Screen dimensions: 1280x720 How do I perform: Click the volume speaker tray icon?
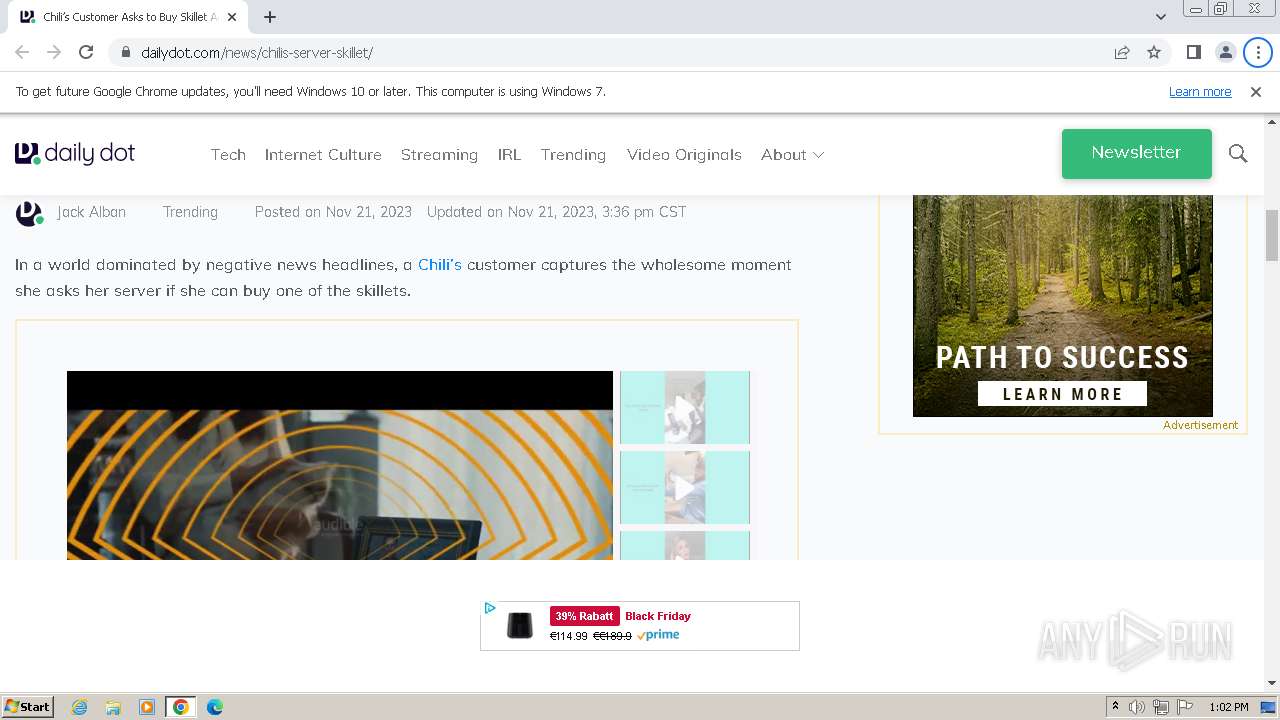(x=1137, y=707)
